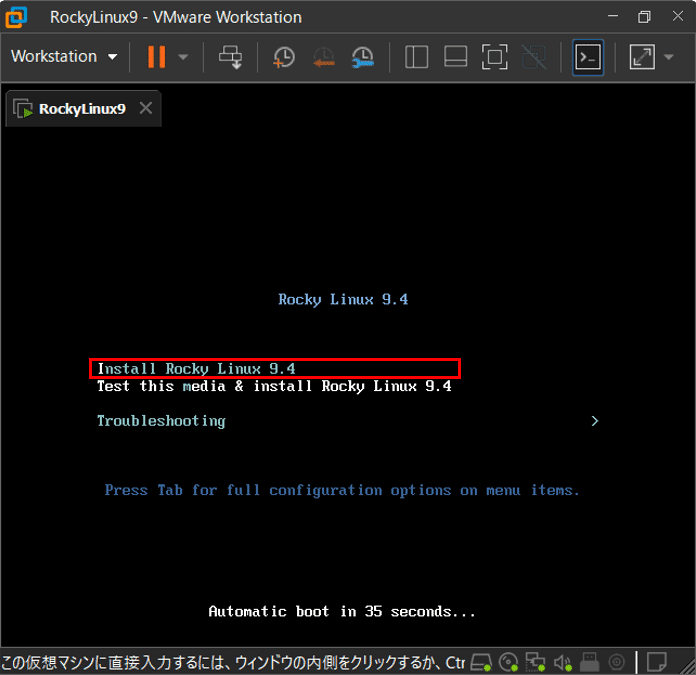
Task: Toggle the console view icon
Action: [588, 57]
